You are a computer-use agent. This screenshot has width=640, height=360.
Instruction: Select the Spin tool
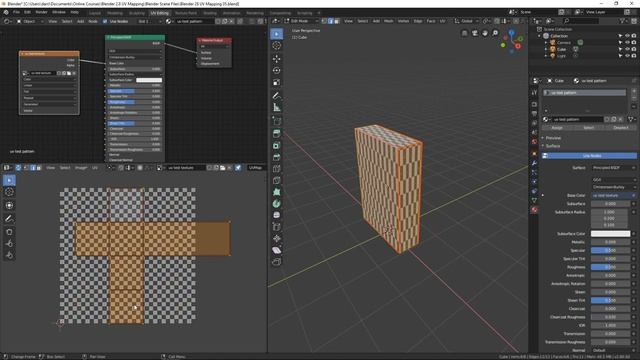[276, 204]
